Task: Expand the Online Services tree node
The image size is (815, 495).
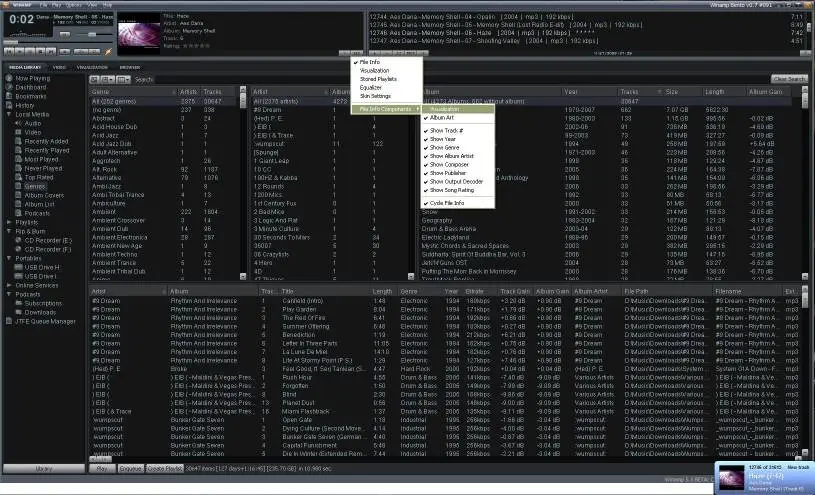Action: point(9,285)
